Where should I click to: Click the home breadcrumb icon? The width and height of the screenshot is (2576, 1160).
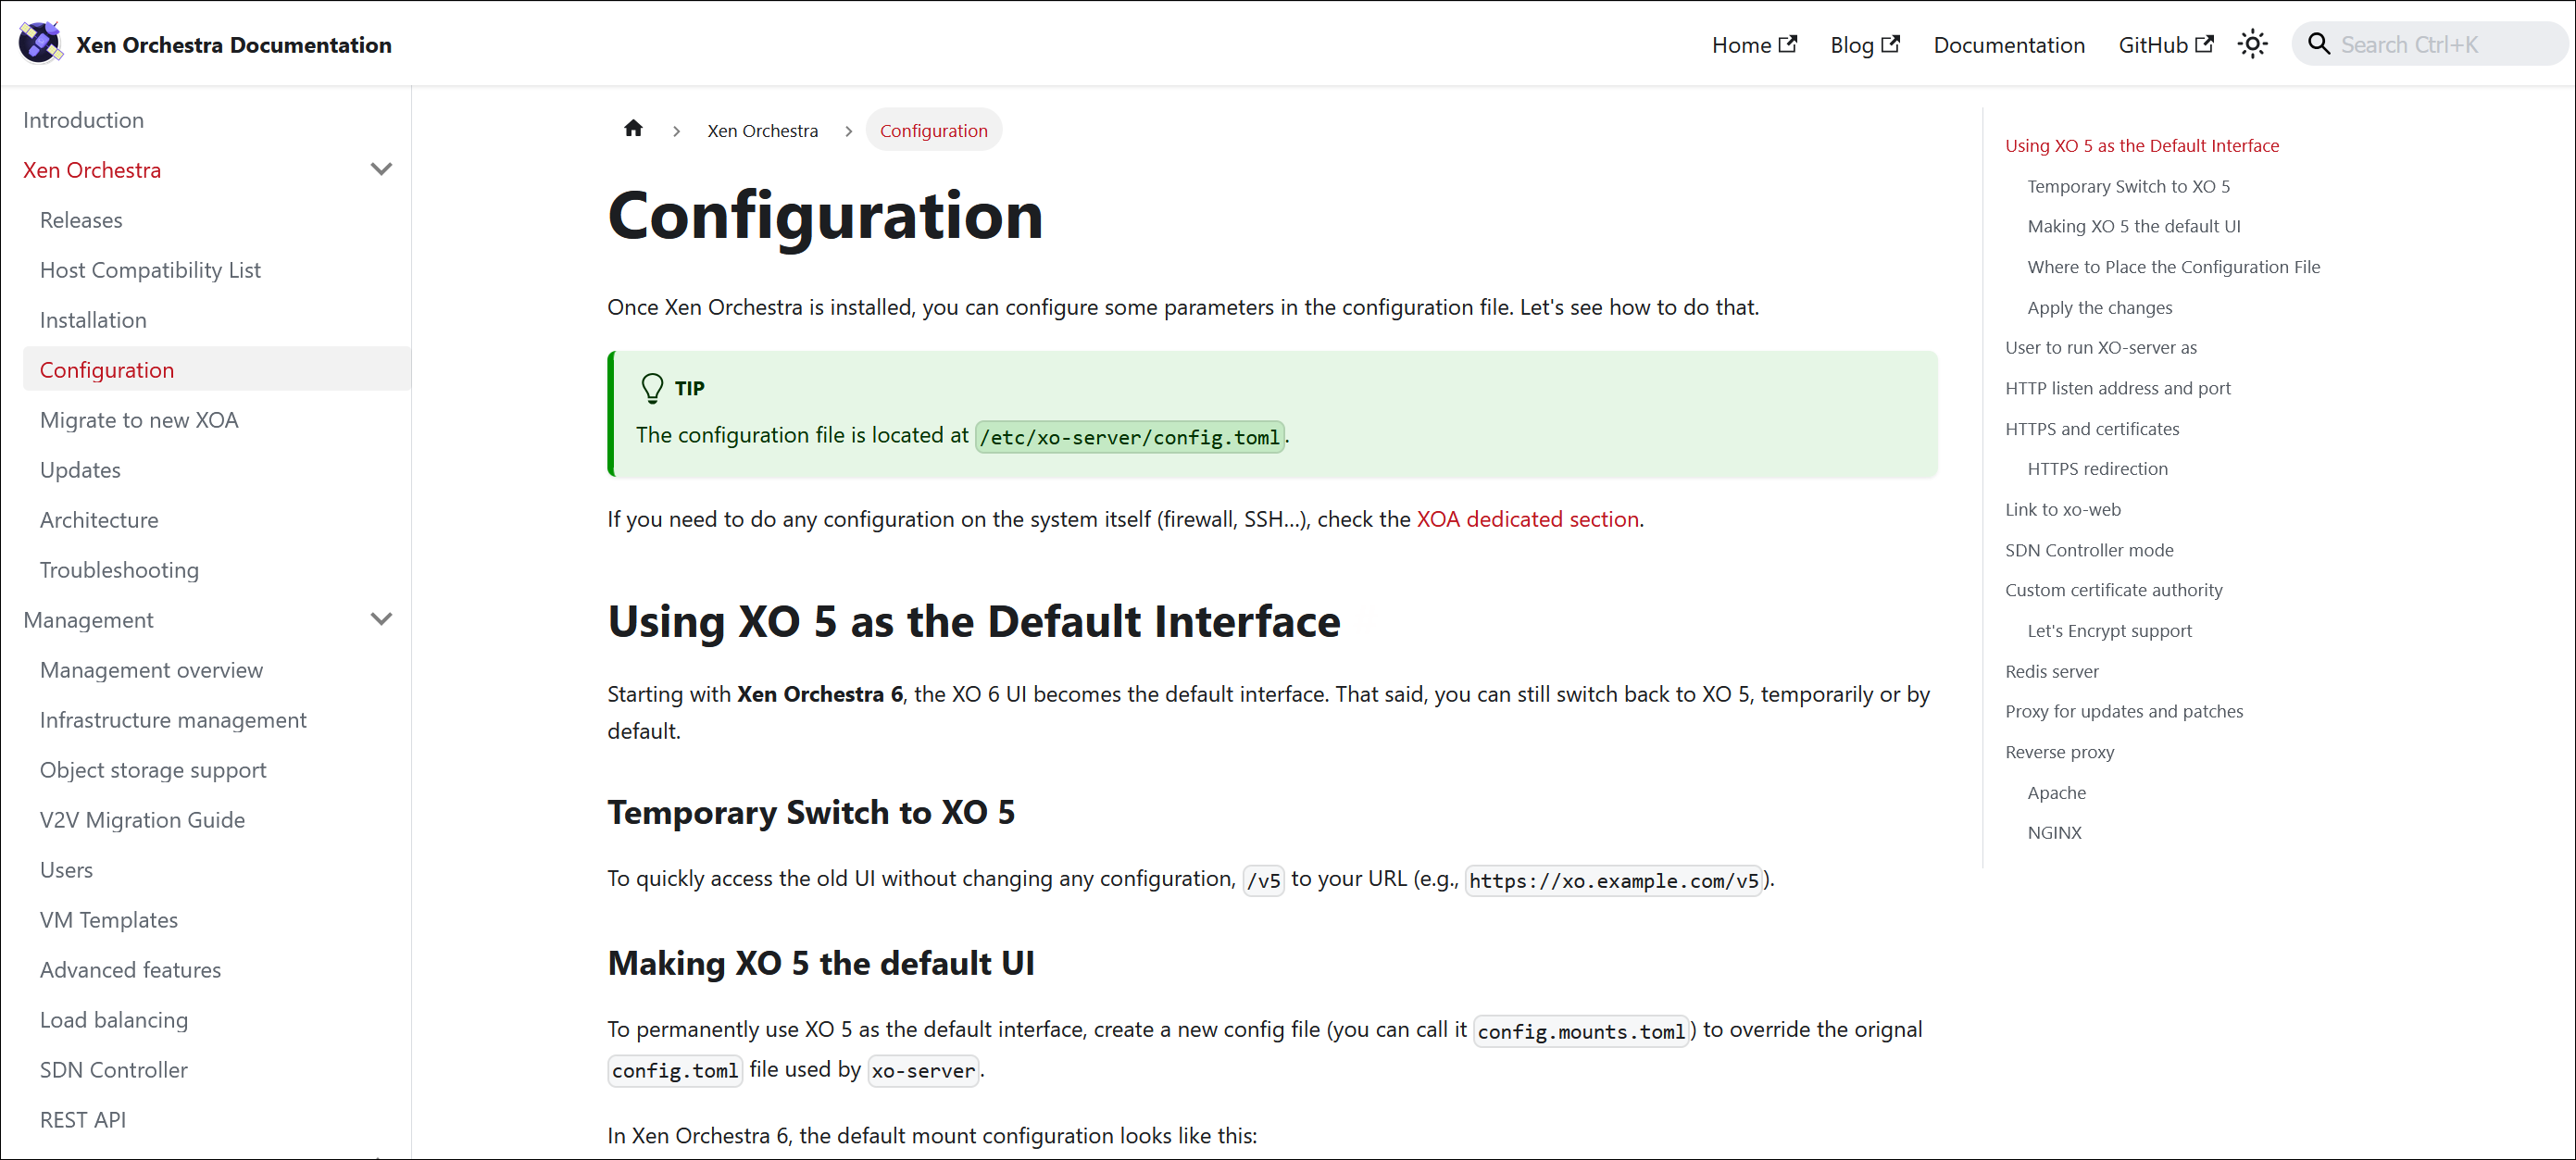tap(633, 129)
